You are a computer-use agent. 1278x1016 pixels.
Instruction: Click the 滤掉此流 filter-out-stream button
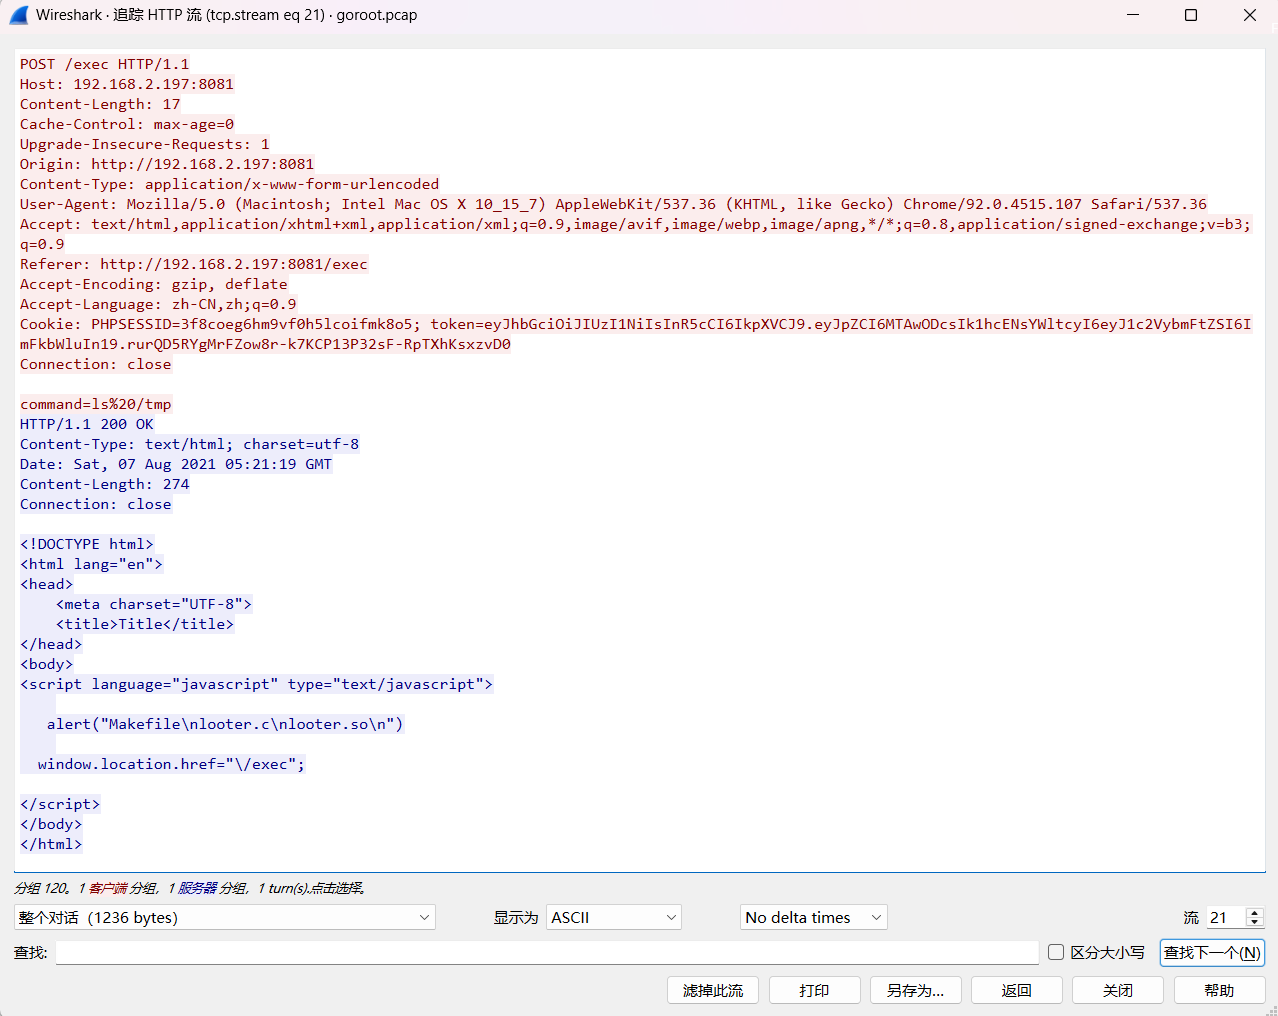(713, 990)
